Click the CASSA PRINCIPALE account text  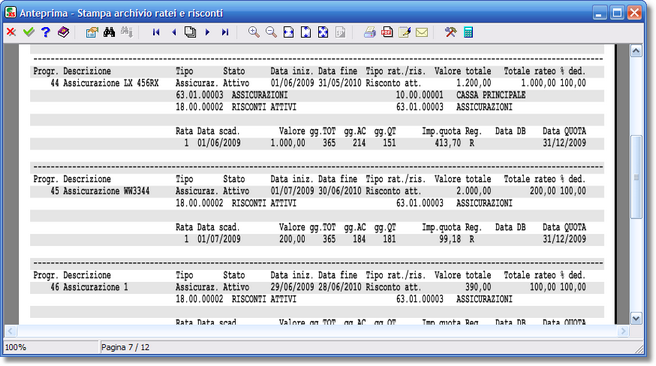pos(491,95)
